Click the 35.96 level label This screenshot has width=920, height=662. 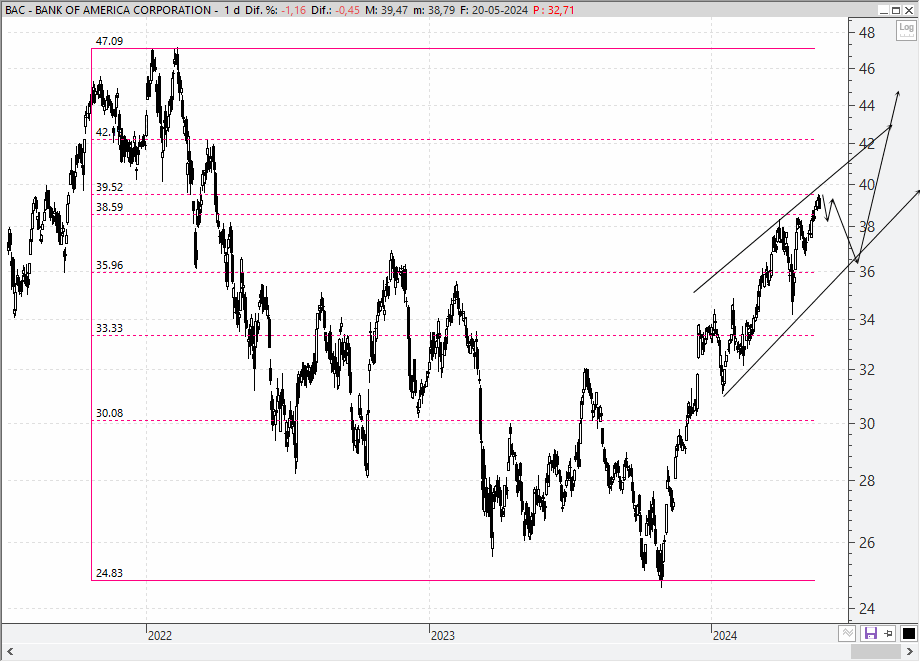[109, 265]
